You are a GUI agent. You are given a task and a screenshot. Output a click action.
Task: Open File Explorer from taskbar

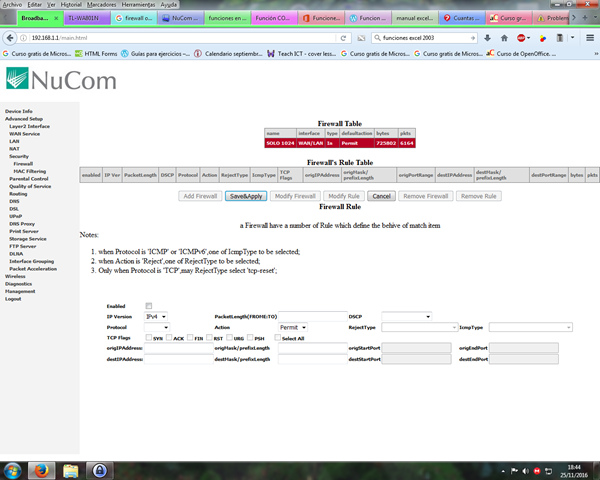click(70, 470)
